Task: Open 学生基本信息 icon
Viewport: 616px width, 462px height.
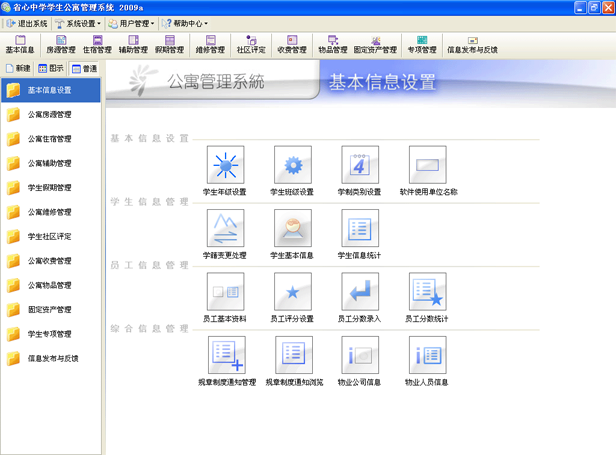Action: (x=292, y=228)
